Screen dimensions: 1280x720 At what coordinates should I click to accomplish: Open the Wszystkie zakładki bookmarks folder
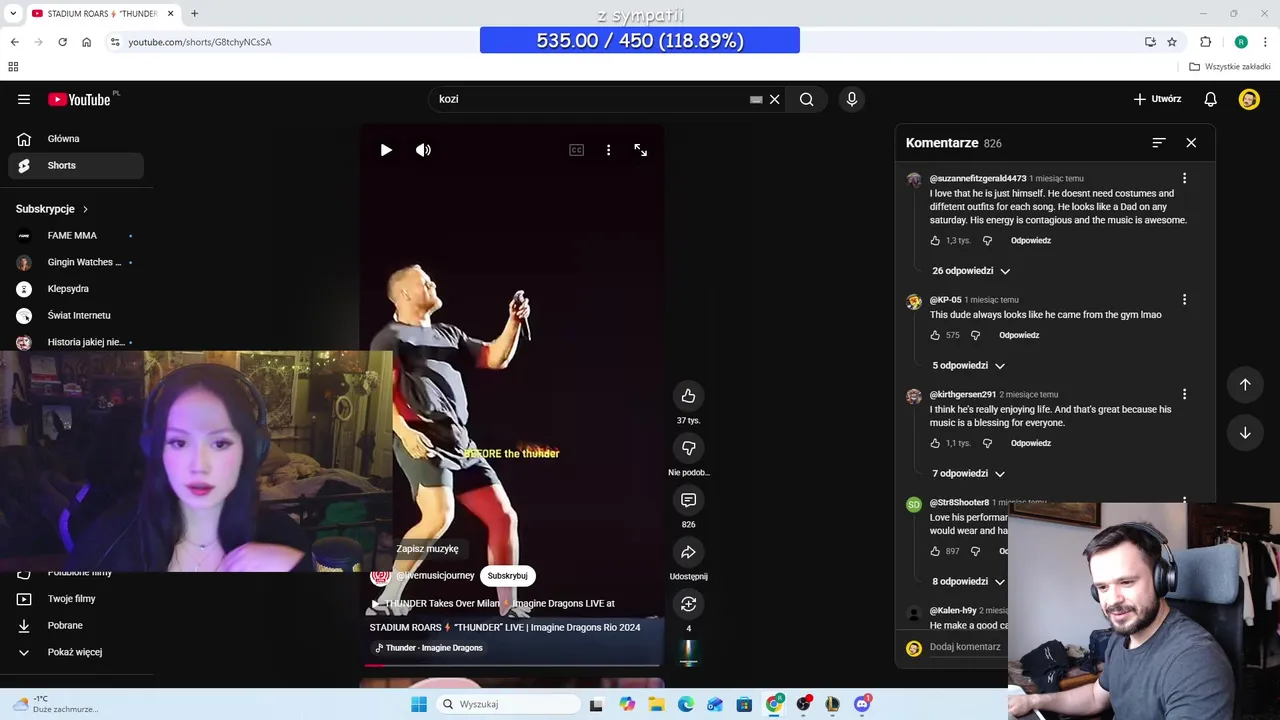click(x=1229, y=67)
